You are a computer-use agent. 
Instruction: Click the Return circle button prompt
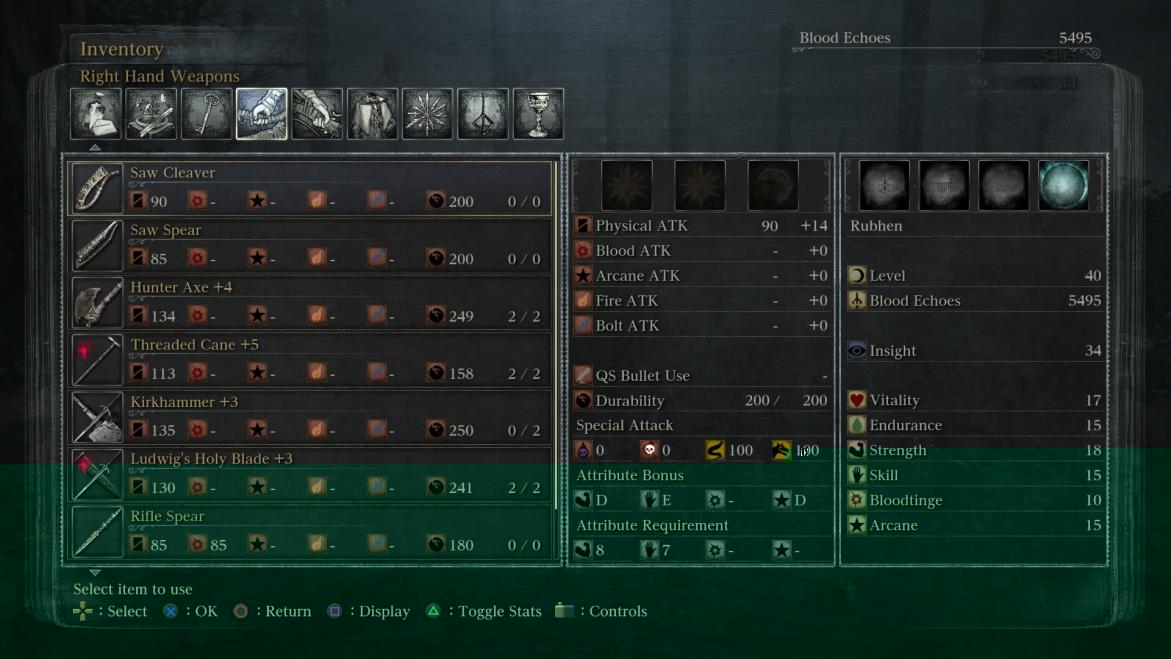[240, 611]
